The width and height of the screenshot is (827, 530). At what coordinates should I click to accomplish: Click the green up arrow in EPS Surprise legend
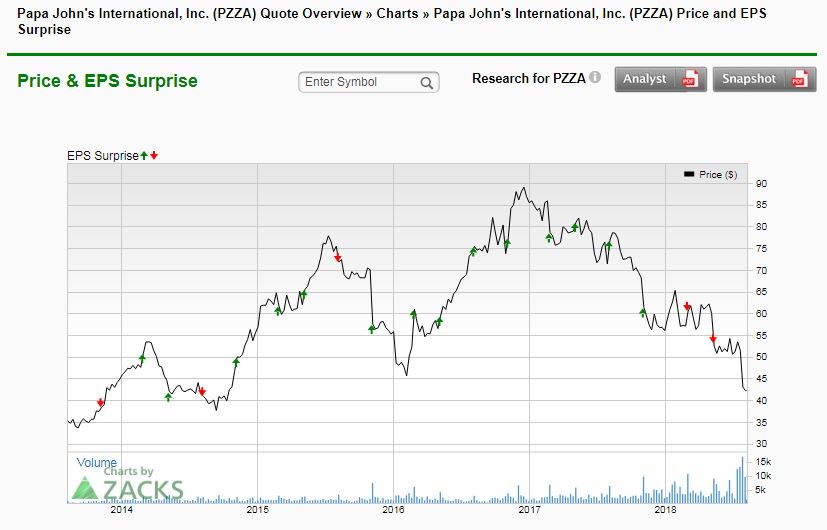144,156
